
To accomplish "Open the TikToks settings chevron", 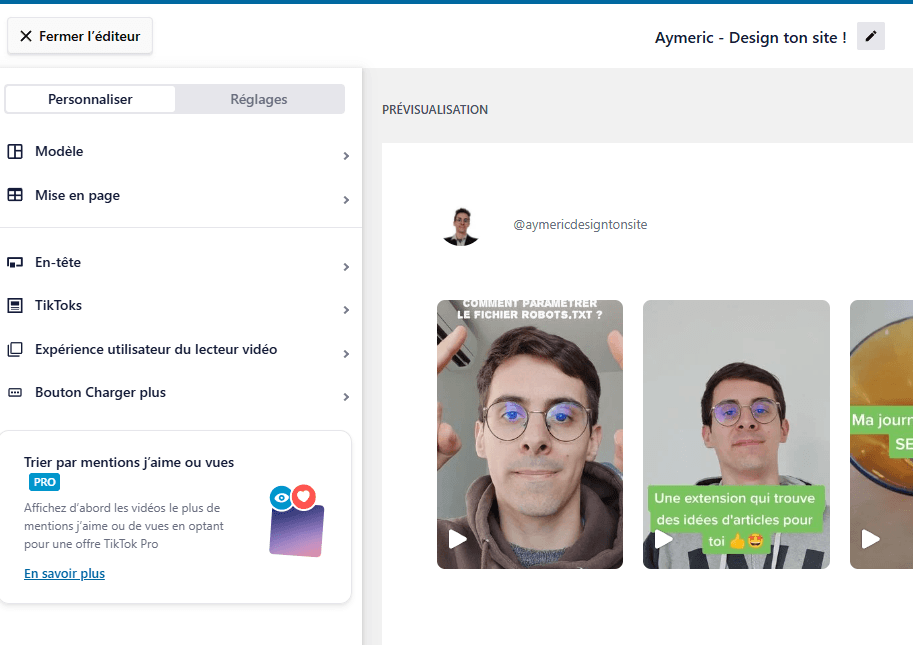I will click(x=346, y=310).
